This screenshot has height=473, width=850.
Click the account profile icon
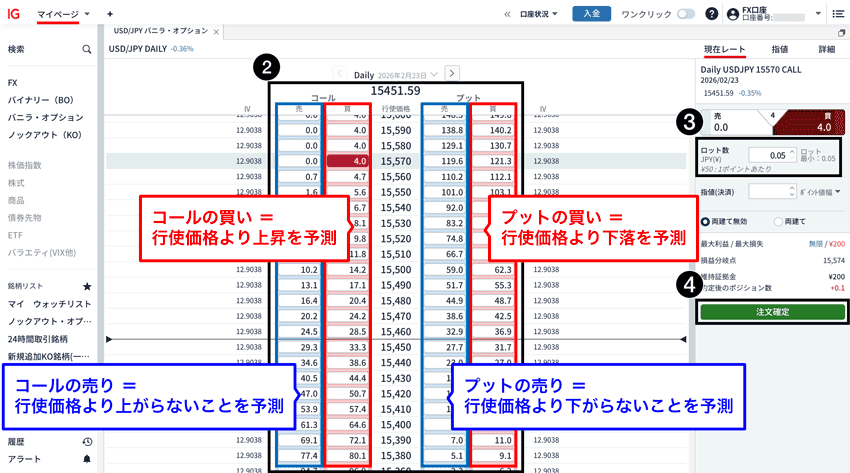click(733, 14)
